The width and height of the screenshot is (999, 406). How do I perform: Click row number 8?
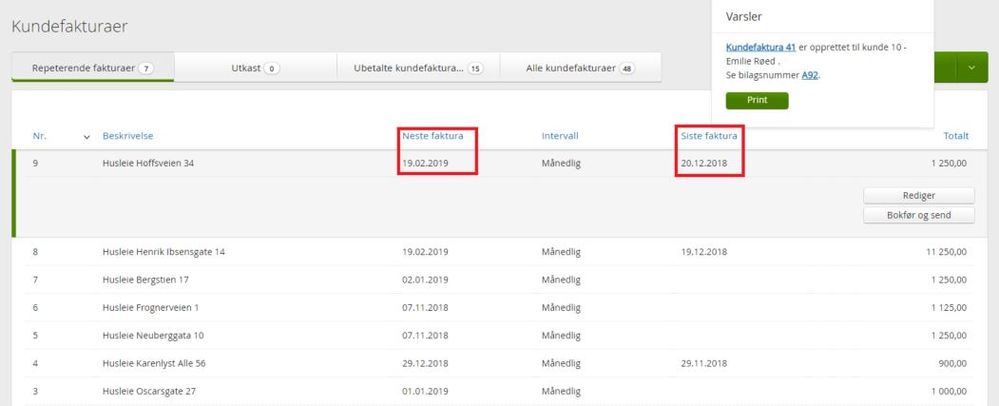[x=36, y=252]
